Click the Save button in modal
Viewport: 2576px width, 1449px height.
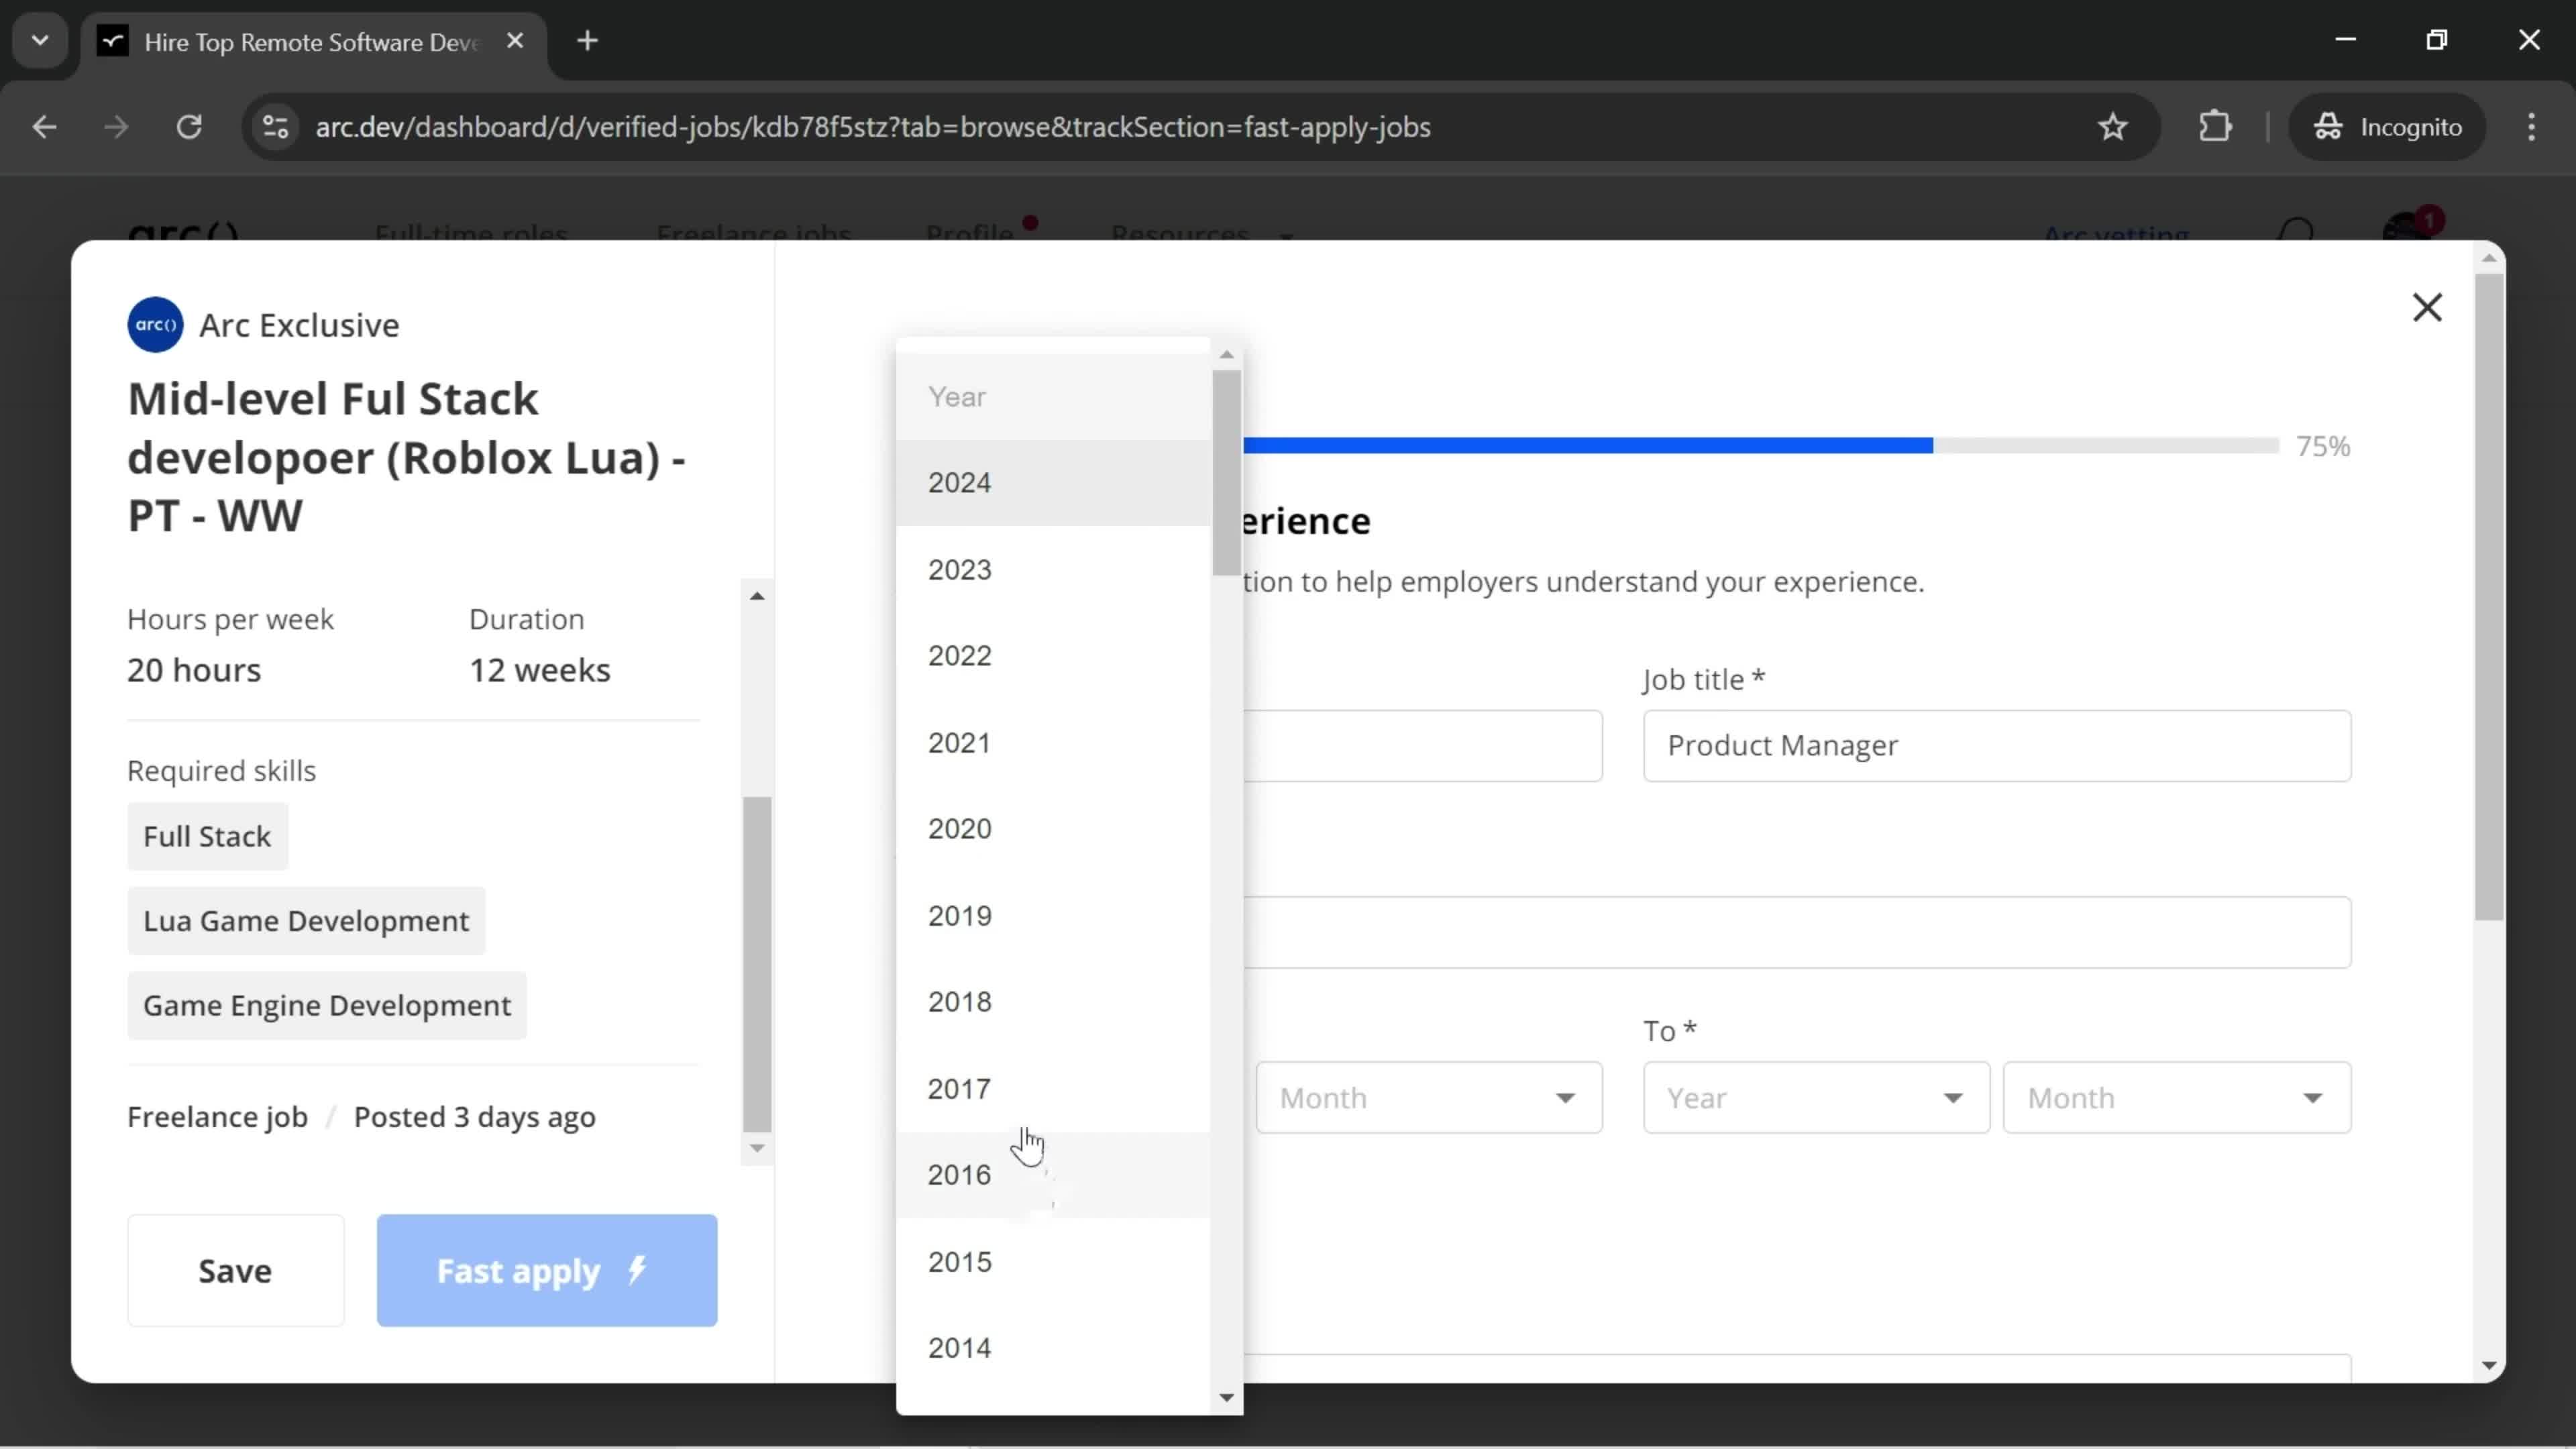coord(235,1271)
